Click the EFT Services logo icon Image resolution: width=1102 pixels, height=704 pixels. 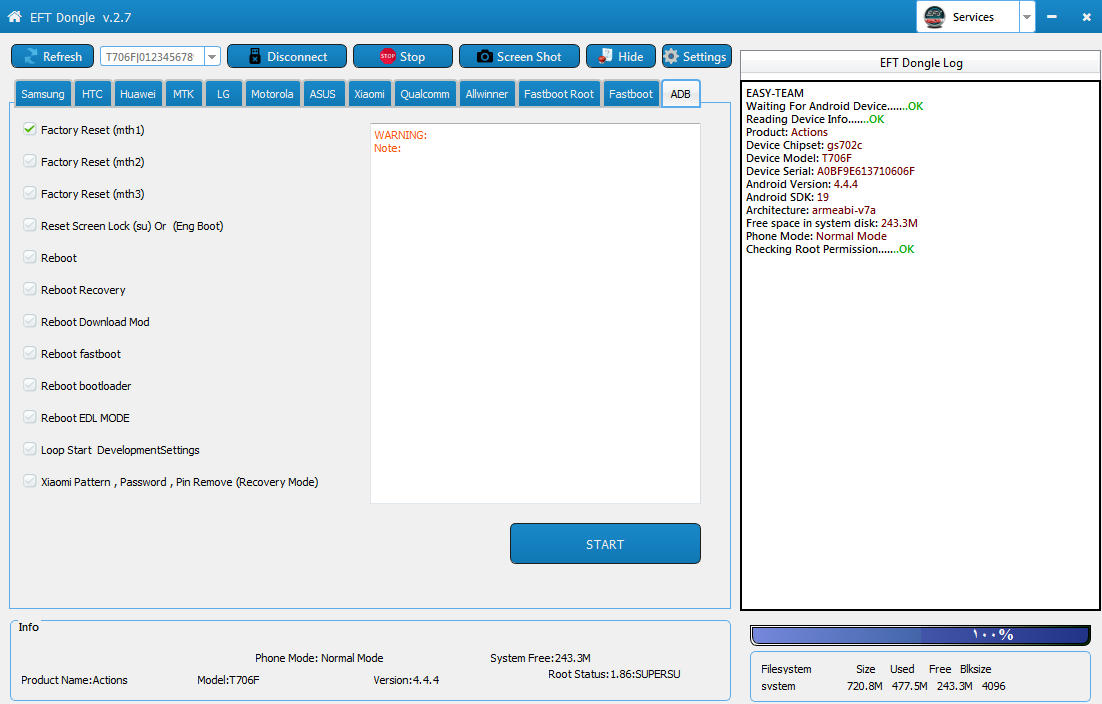934,16
